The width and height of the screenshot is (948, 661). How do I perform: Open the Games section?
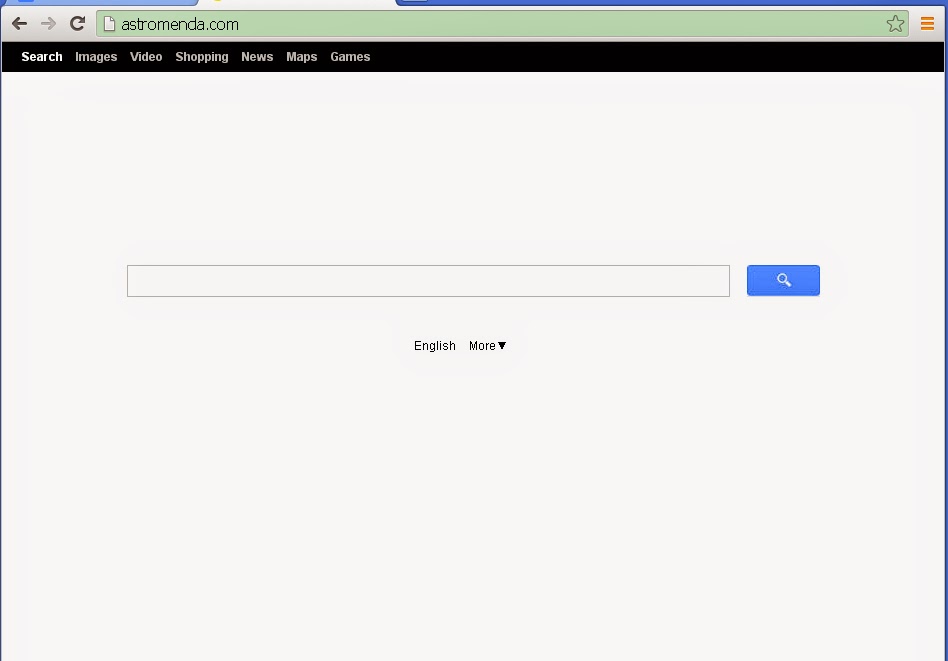click(350, 57)
